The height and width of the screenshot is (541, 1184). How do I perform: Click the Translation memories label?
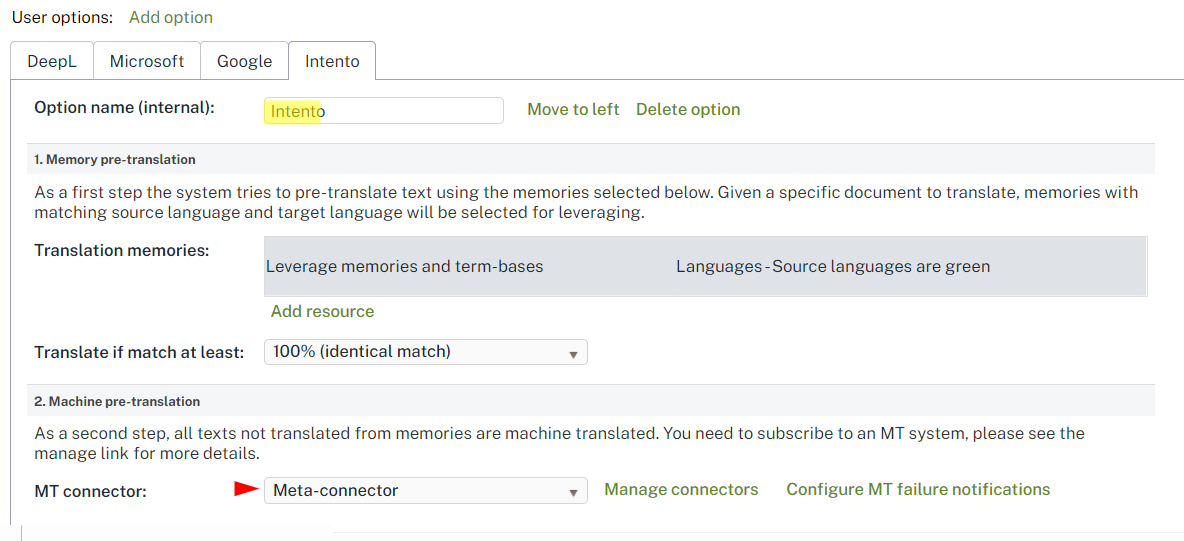pyautogui.click(x=121, y=250)
